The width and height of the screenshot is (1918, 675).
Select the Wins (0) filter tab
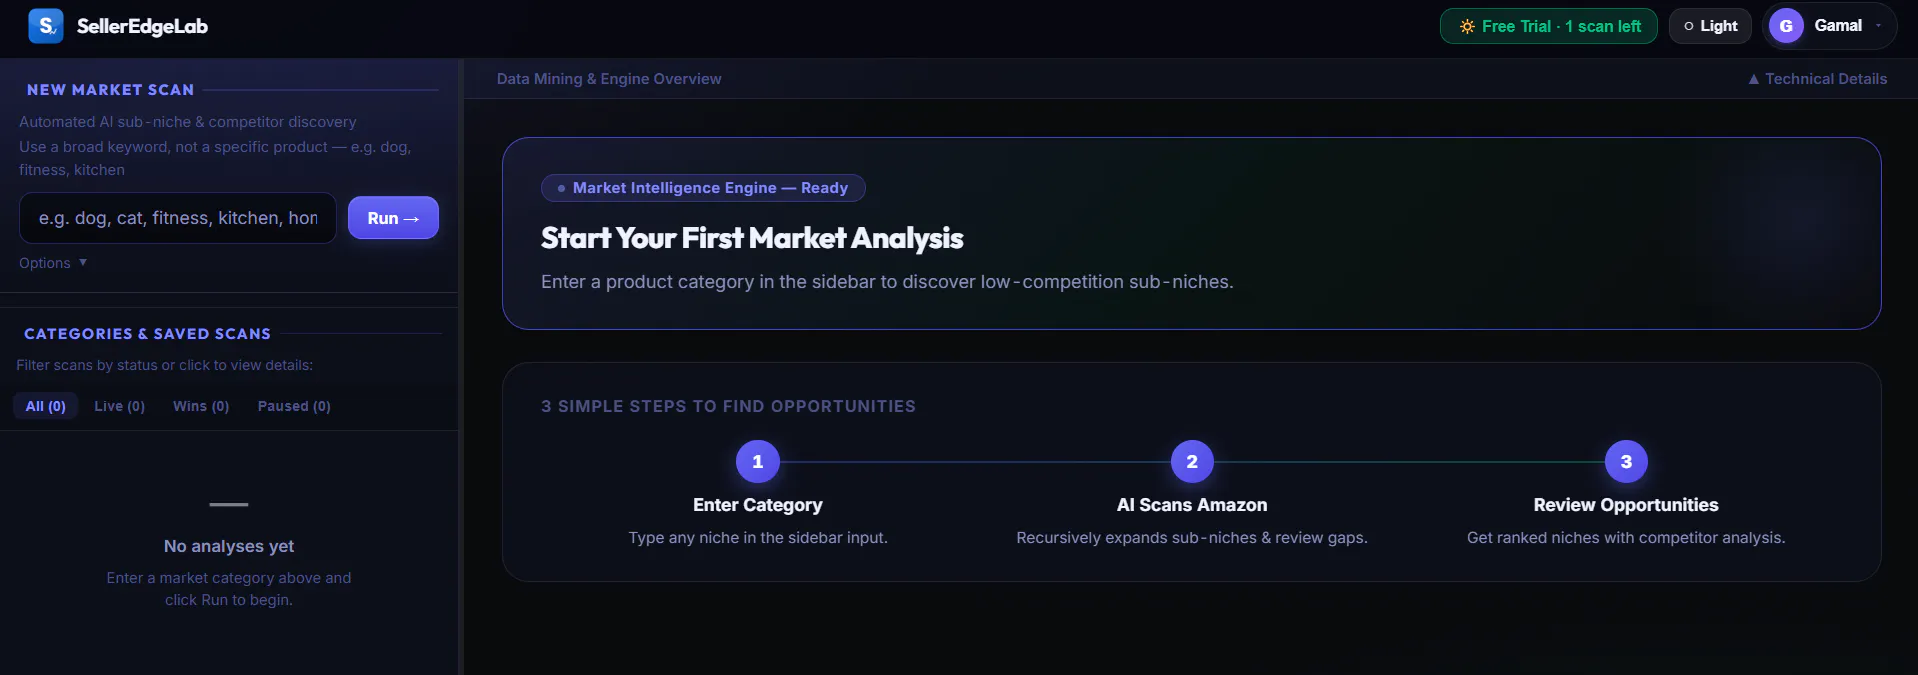tap(201, 406)
